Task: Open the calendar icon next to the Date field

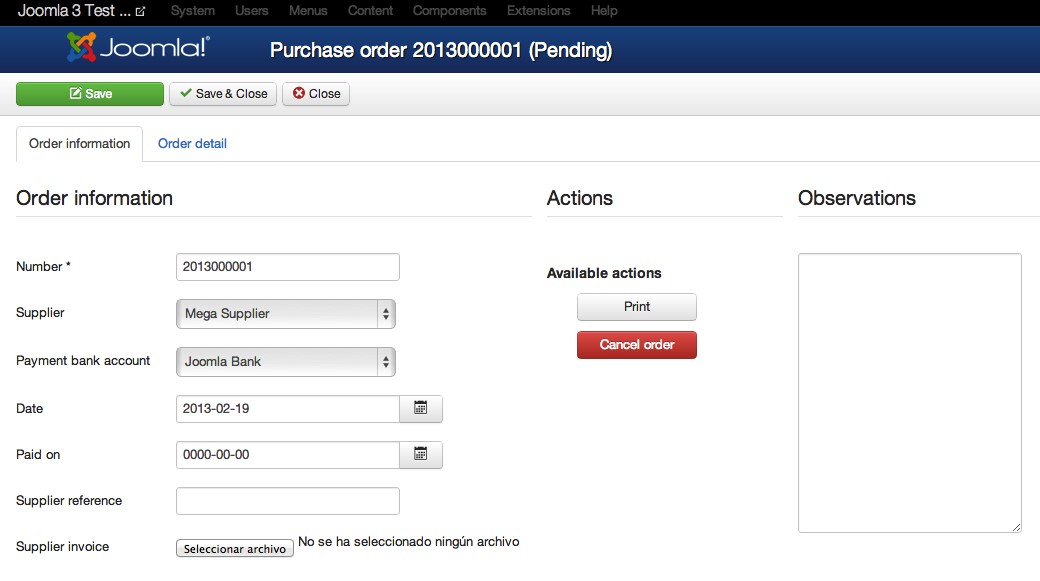Action: 420,408
